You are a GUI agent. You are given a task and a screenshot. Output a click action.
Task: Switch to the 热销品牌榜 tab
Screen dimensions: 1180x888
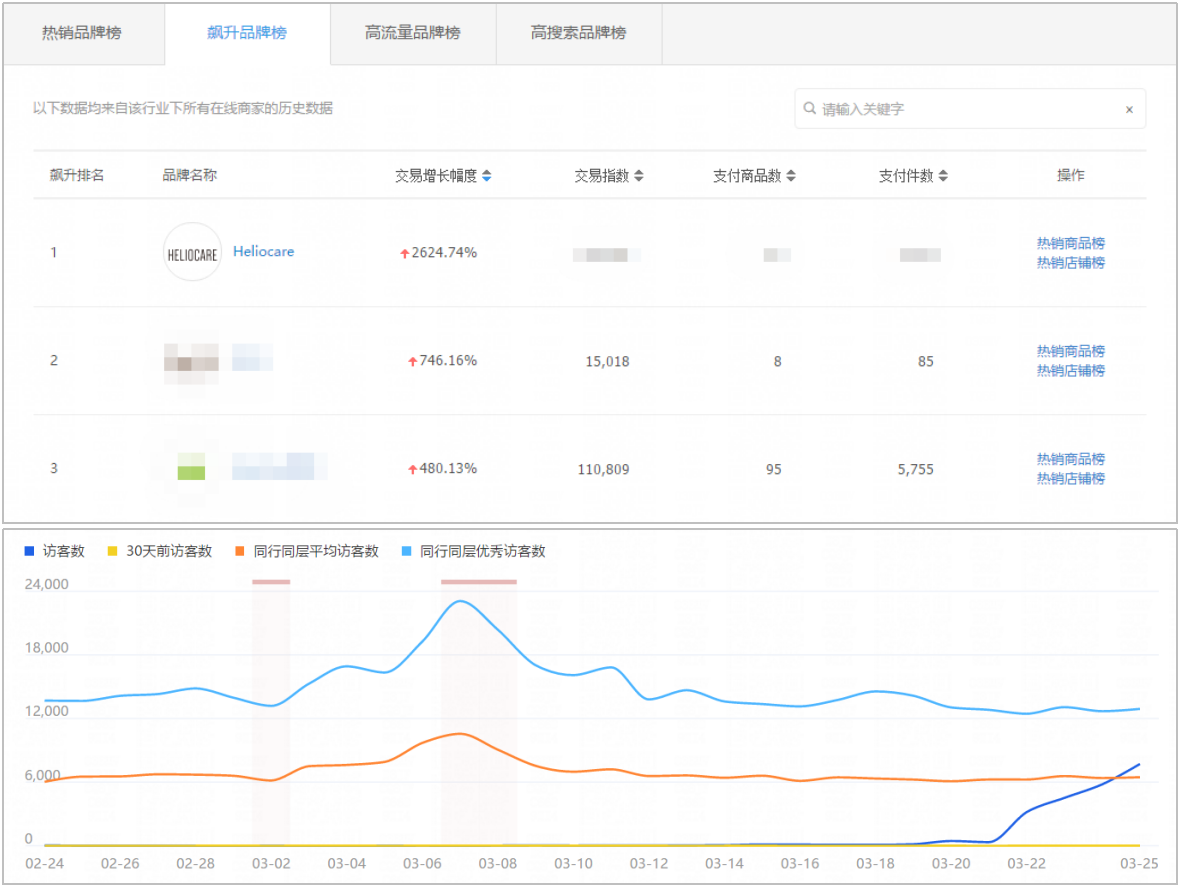(x=82, y=33)
